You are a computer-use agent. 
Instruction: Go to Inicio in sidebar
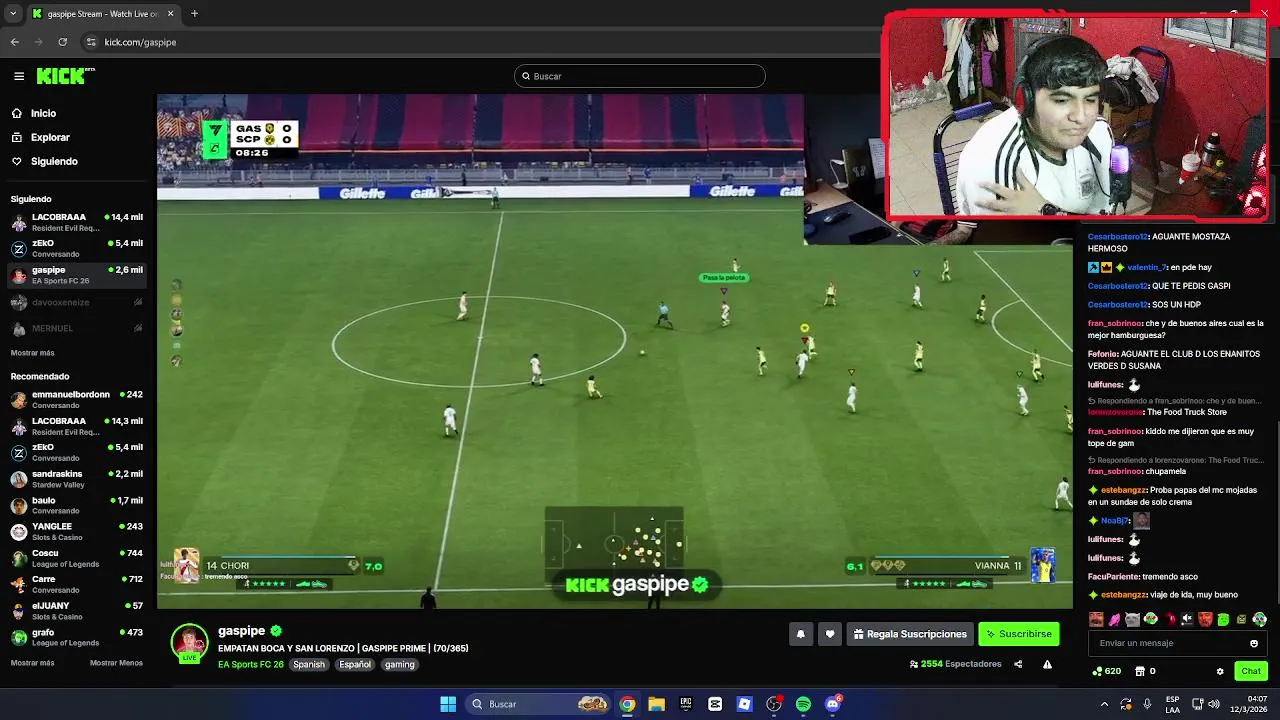43,113
